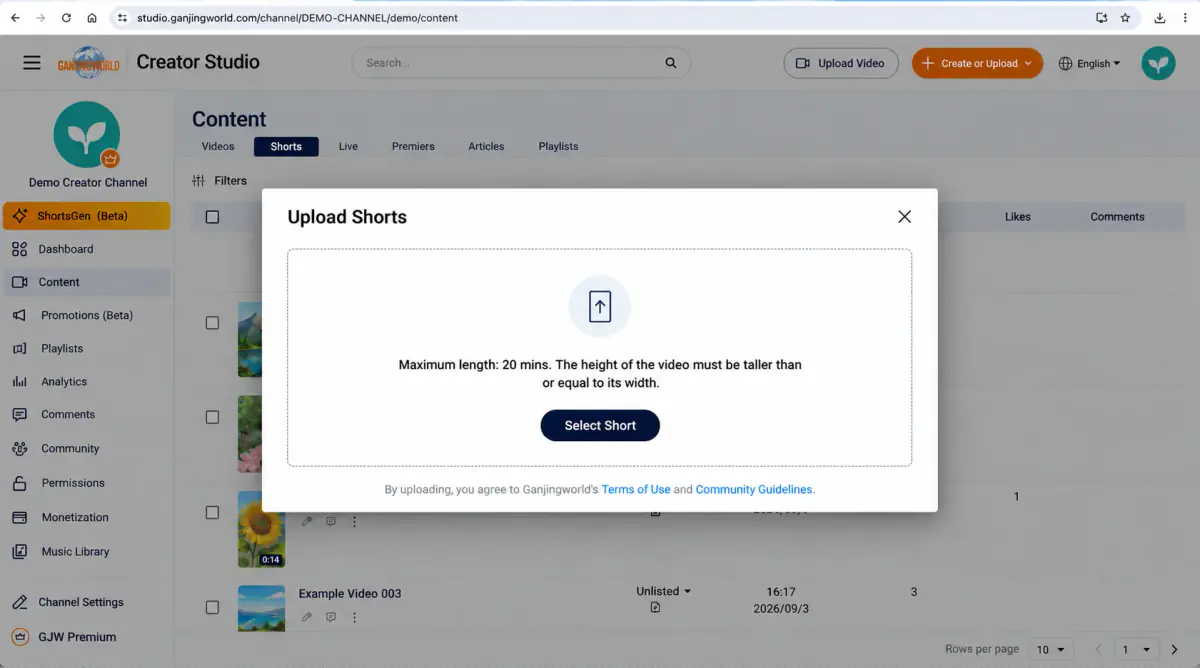Open the hamburger navigation menu
1200x668 pixels.
pos(32,62)
